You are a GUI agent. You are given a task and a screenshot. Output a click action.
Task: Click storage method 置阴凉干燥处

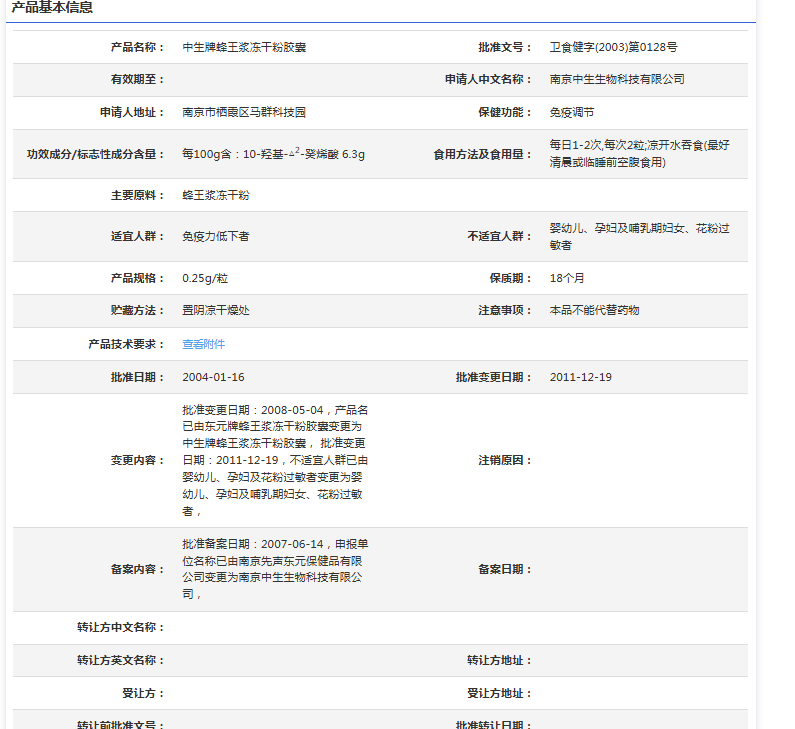[x=216, y=311]
